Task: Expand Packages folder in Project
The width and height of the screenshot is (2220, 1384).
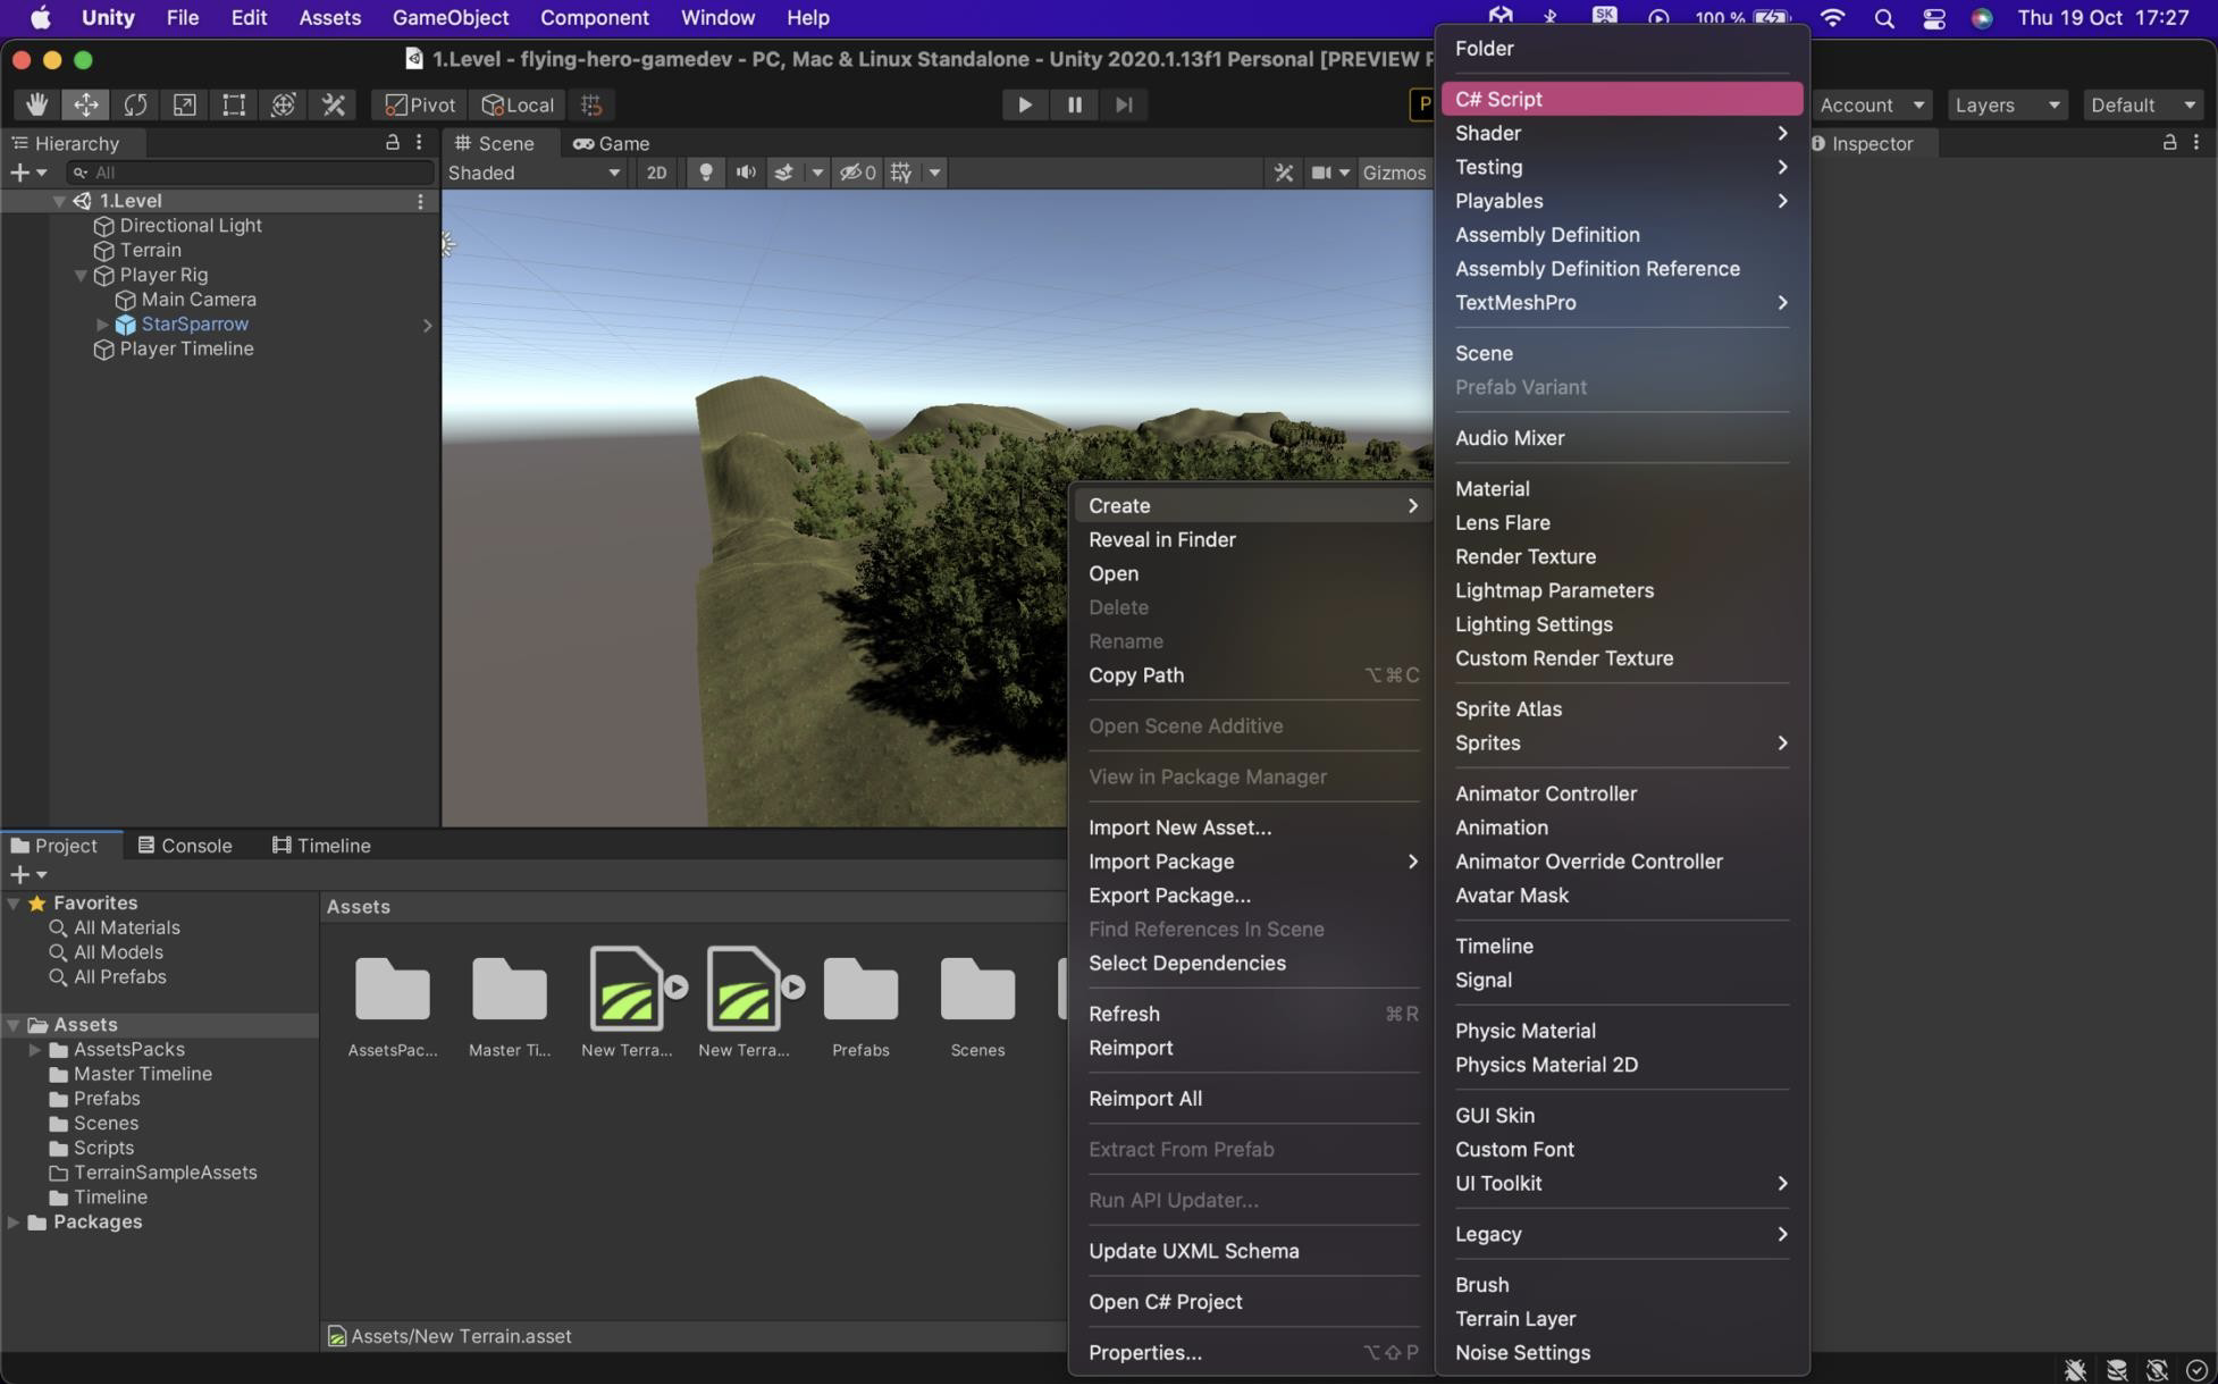Action: click(13, 1221)
